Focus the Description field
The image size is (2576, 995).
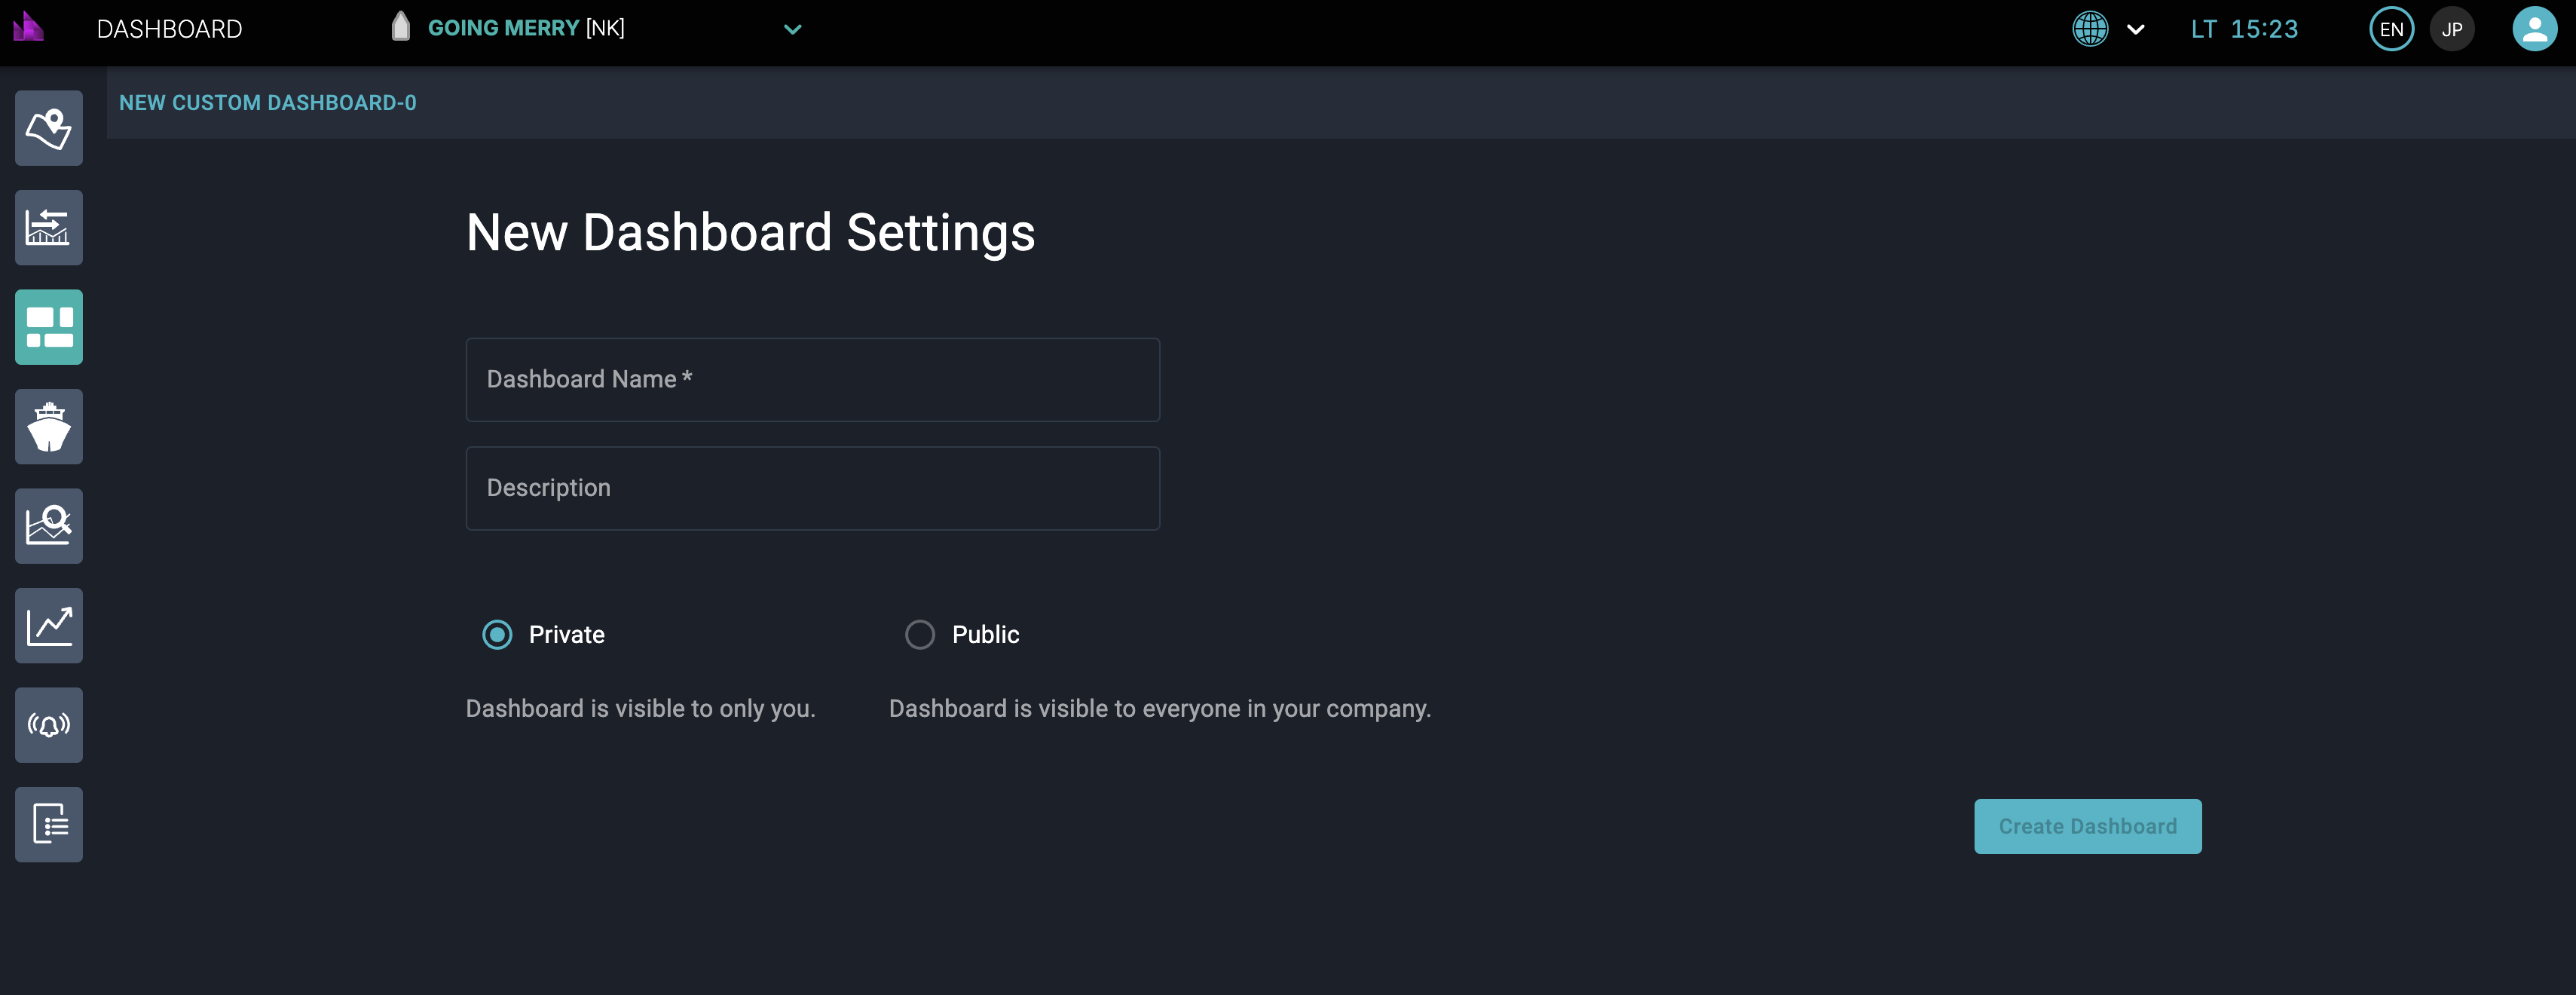[813, 488]
